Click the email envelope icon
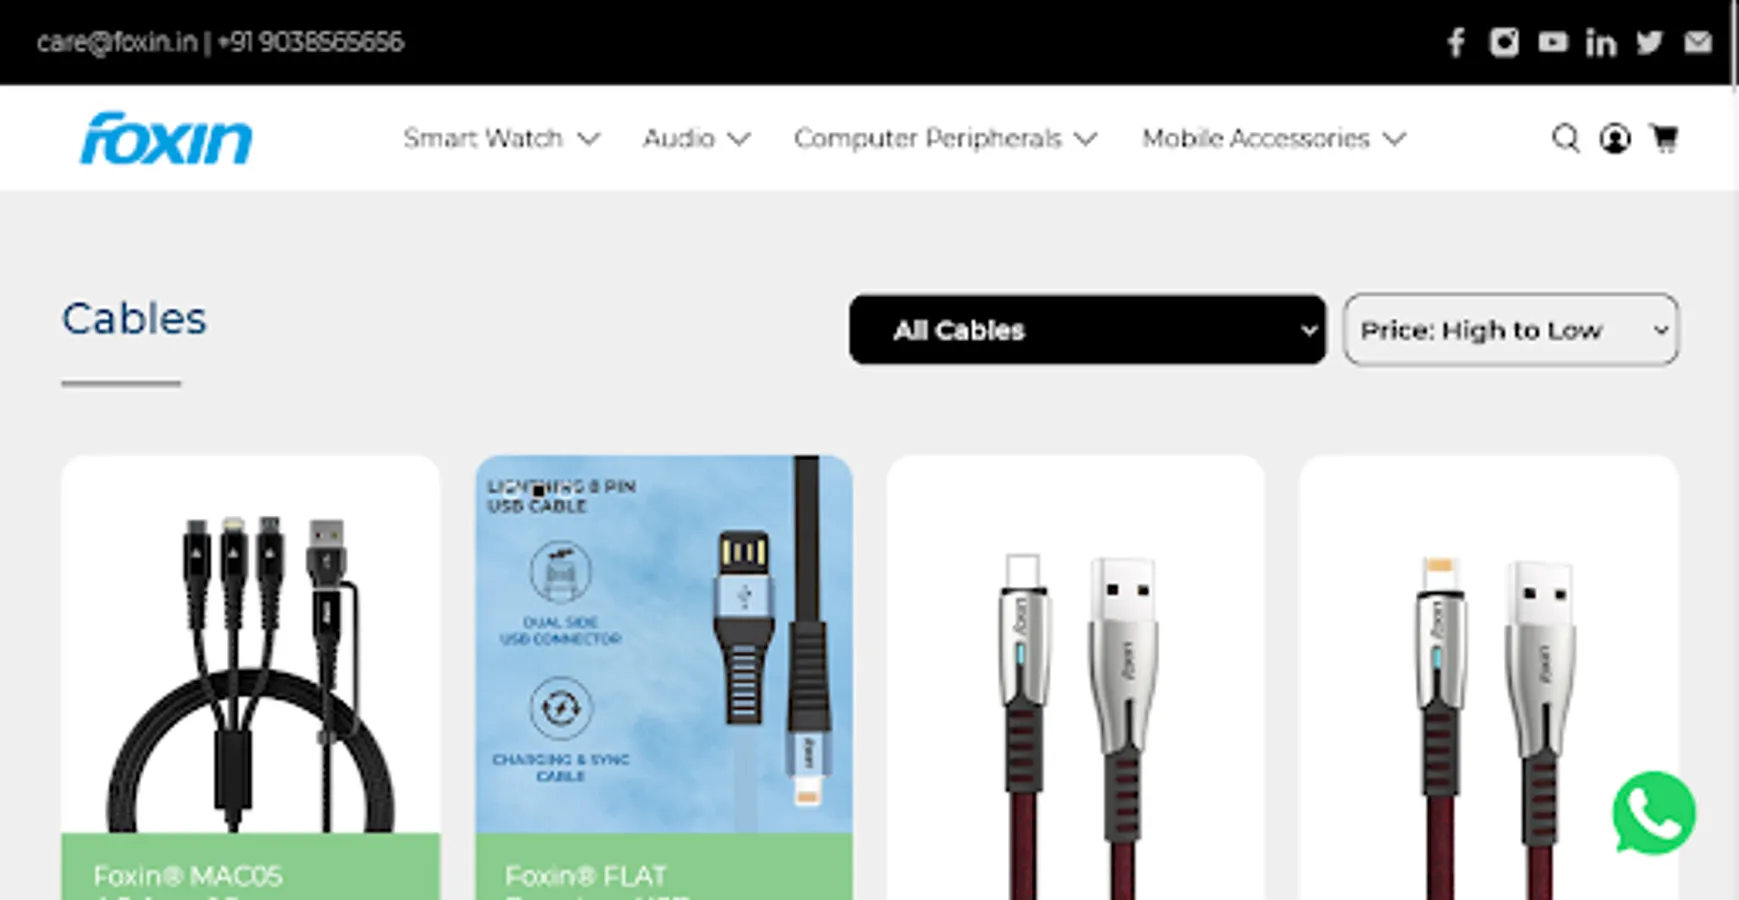 point(1698,42)
